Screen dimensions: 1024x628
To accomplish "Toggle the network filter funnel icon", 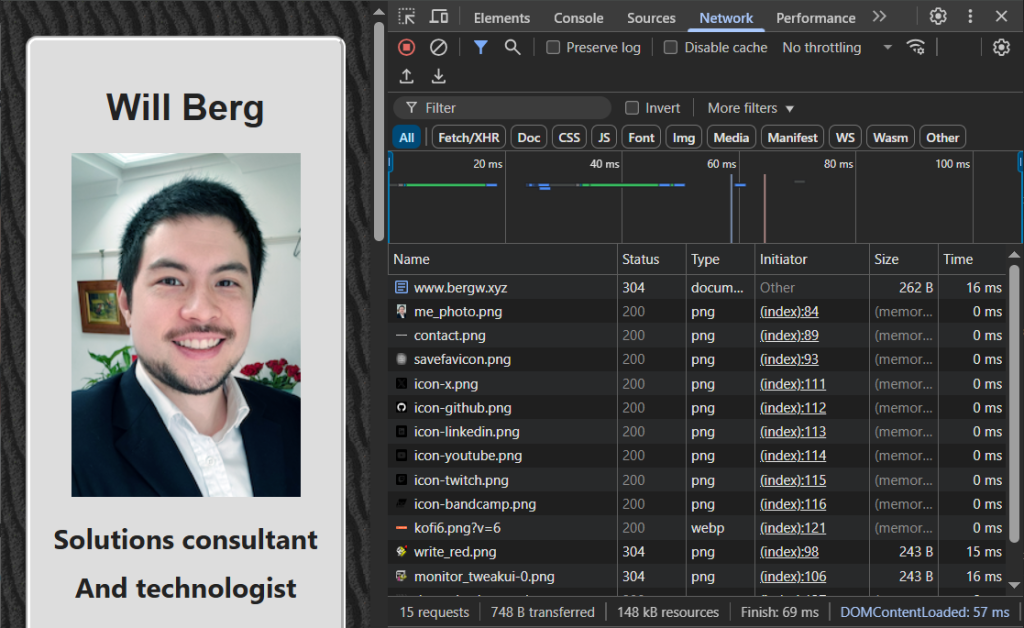I will coord(480,47).
